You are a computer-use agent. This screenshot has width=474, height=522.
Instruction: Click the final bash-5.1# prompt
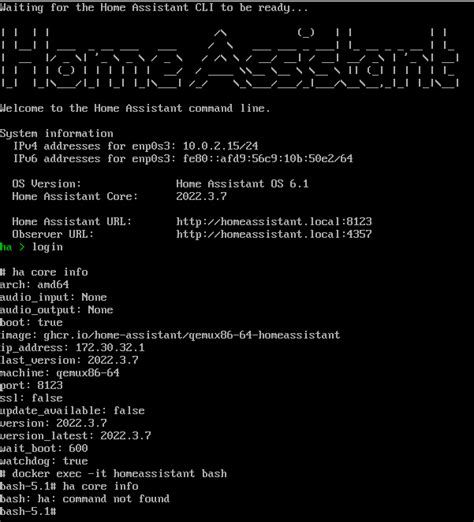coord(28,511)
